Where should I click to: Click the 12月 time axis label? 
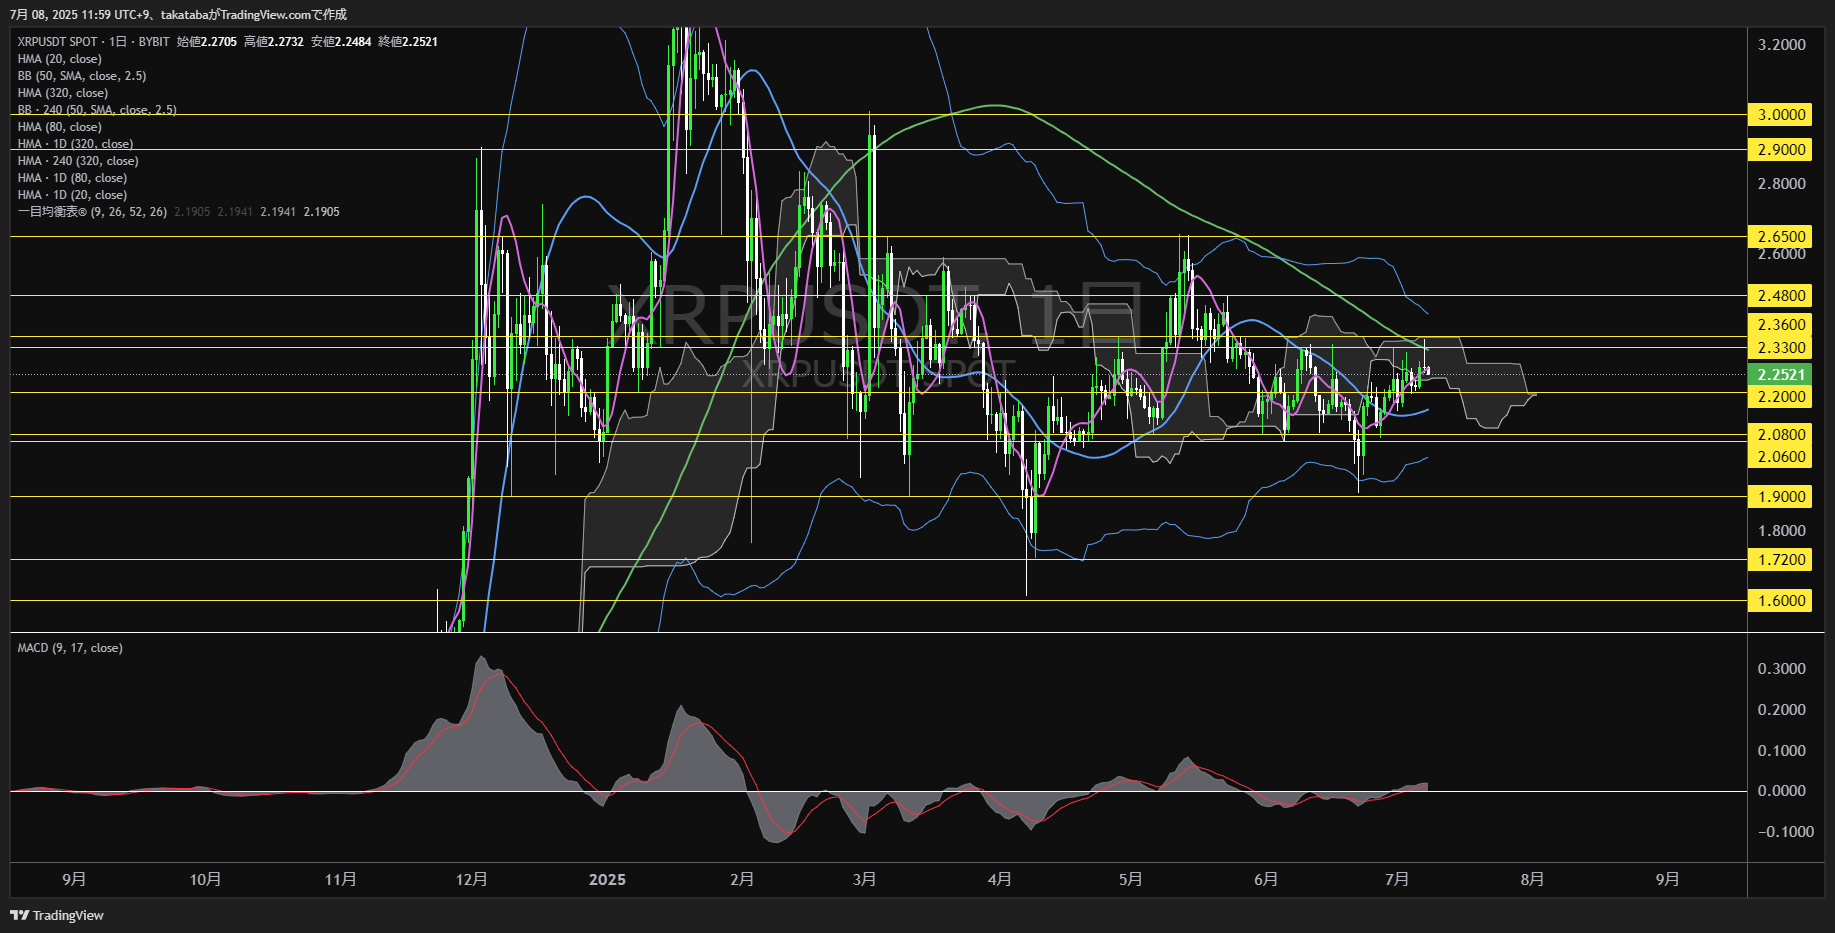click(471, 880)
